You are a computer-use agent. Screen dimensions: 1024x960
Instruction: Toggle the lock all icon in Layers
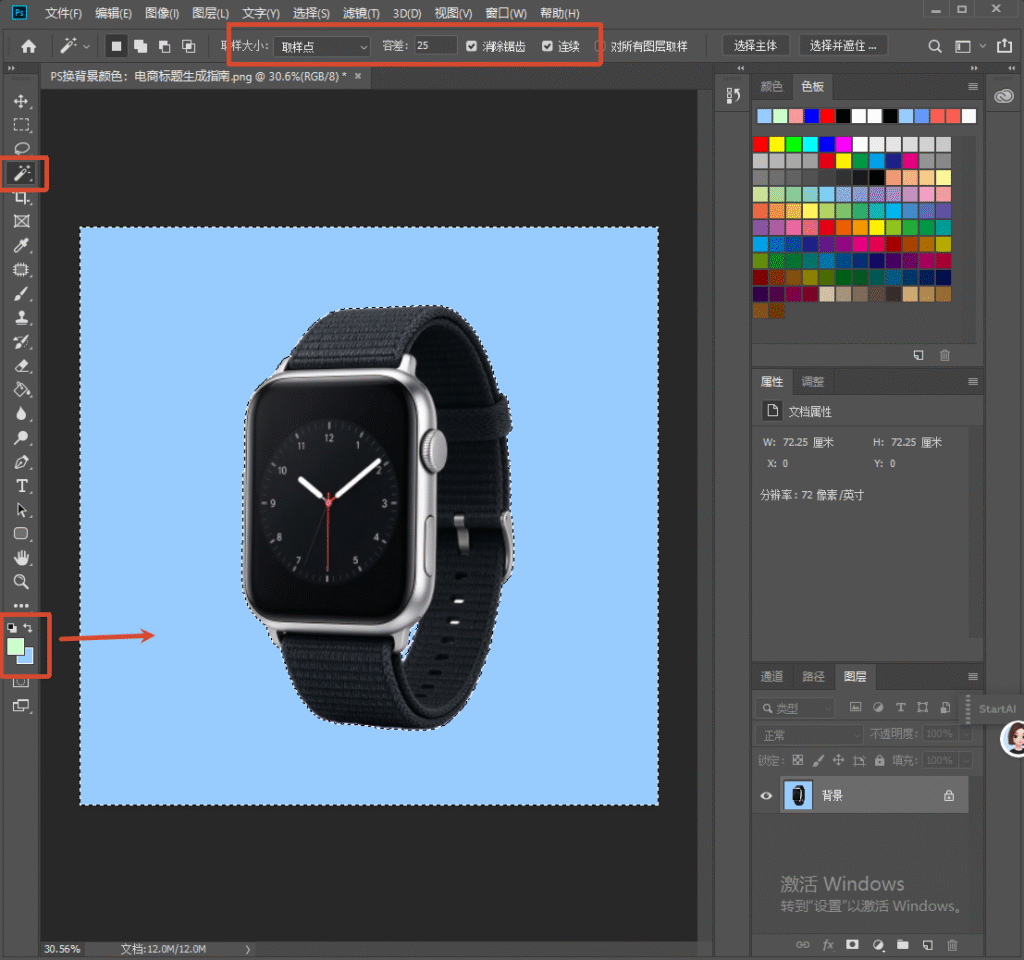880,760
